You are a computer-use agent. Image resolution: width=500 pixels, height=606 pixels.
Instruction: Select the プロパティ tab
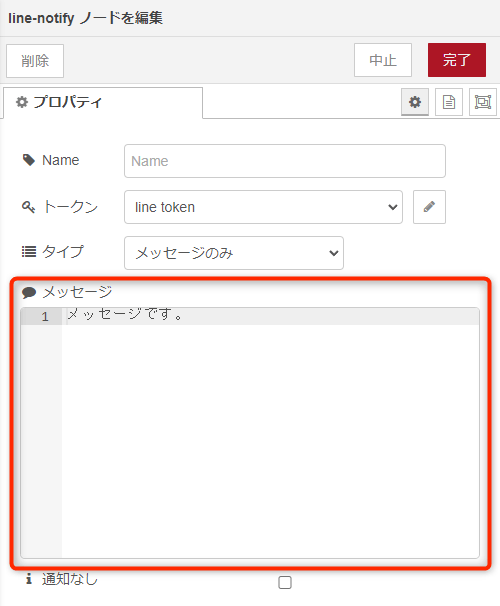click(103, 102)
